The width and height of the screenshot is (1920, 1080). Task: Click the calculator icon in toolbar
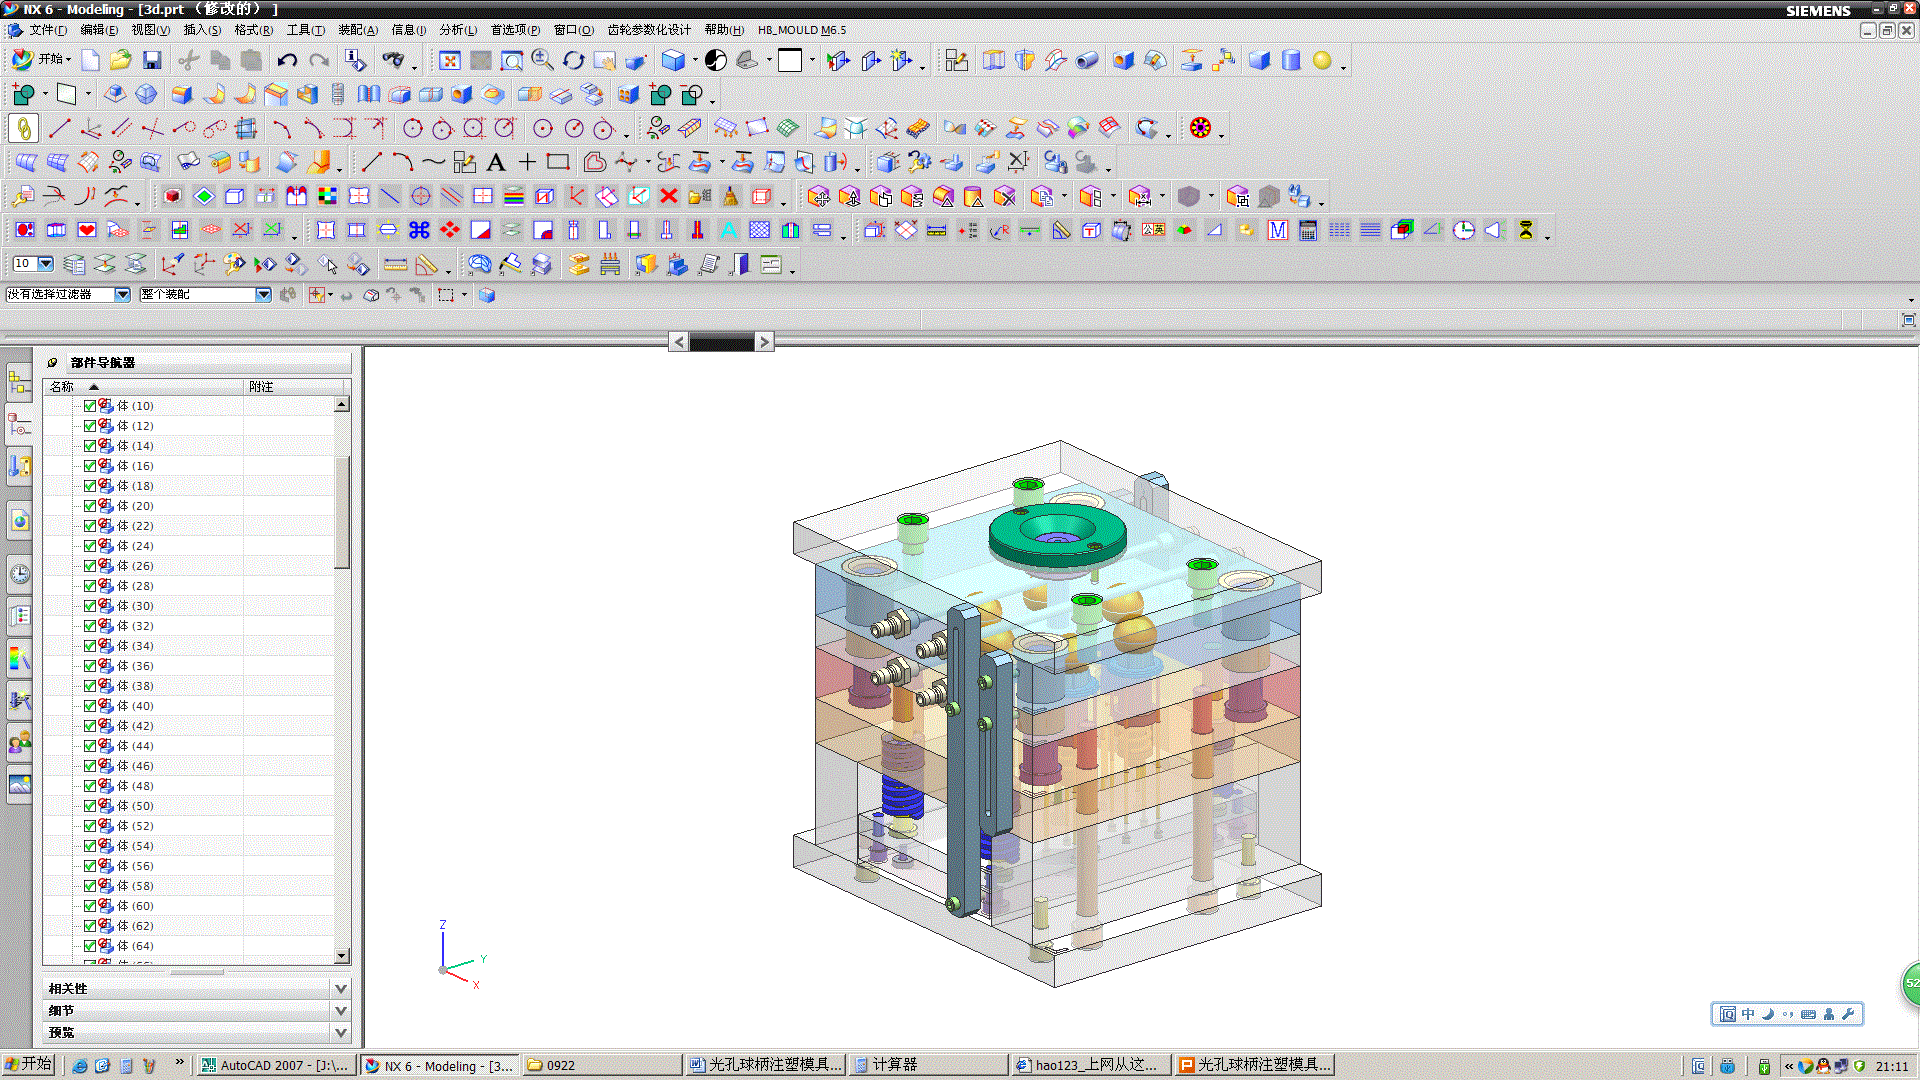[x=1307, y=231]
